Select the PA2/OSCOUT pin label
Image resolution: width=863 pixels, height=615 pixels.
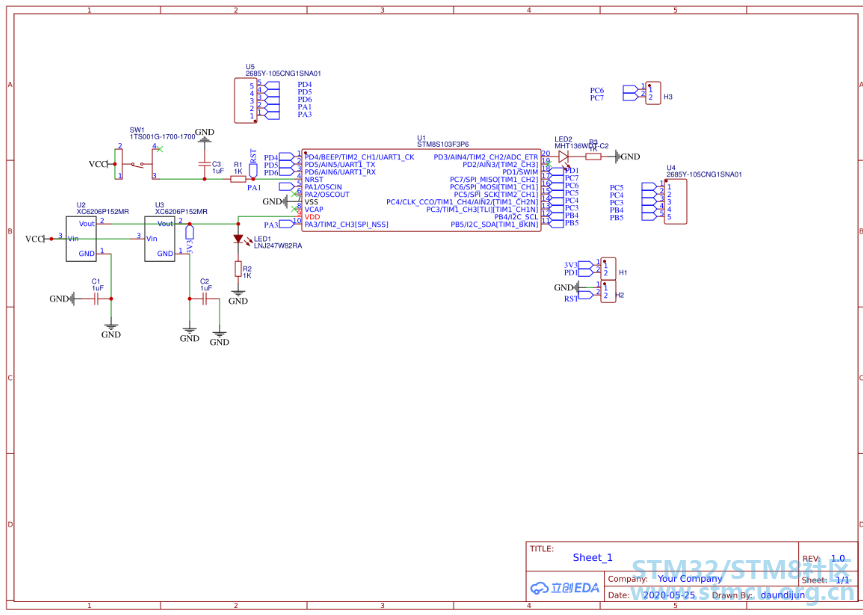[327, 194]
